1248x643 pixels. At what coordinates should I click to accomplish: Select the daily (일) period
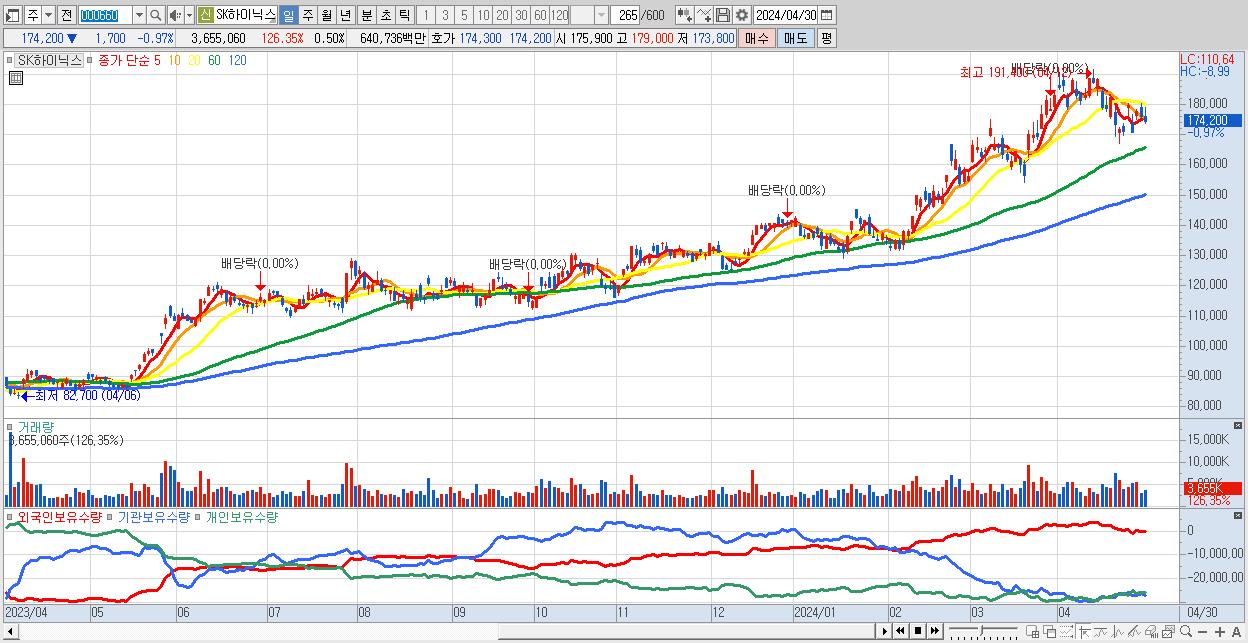[x=288, y=15]
